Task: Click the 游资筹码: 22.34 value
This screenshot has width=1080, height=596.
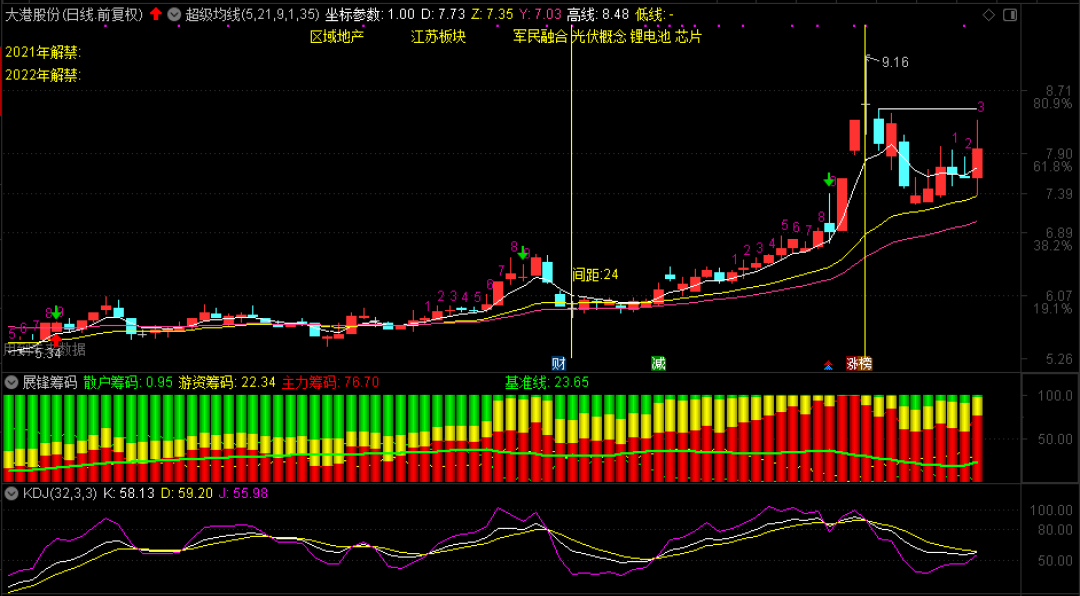Action: point(227,382)
